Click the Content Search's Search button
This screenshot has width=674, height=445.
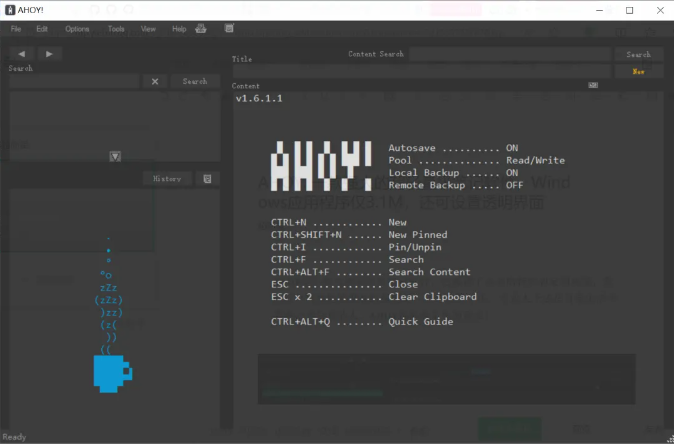click(638, 54)
